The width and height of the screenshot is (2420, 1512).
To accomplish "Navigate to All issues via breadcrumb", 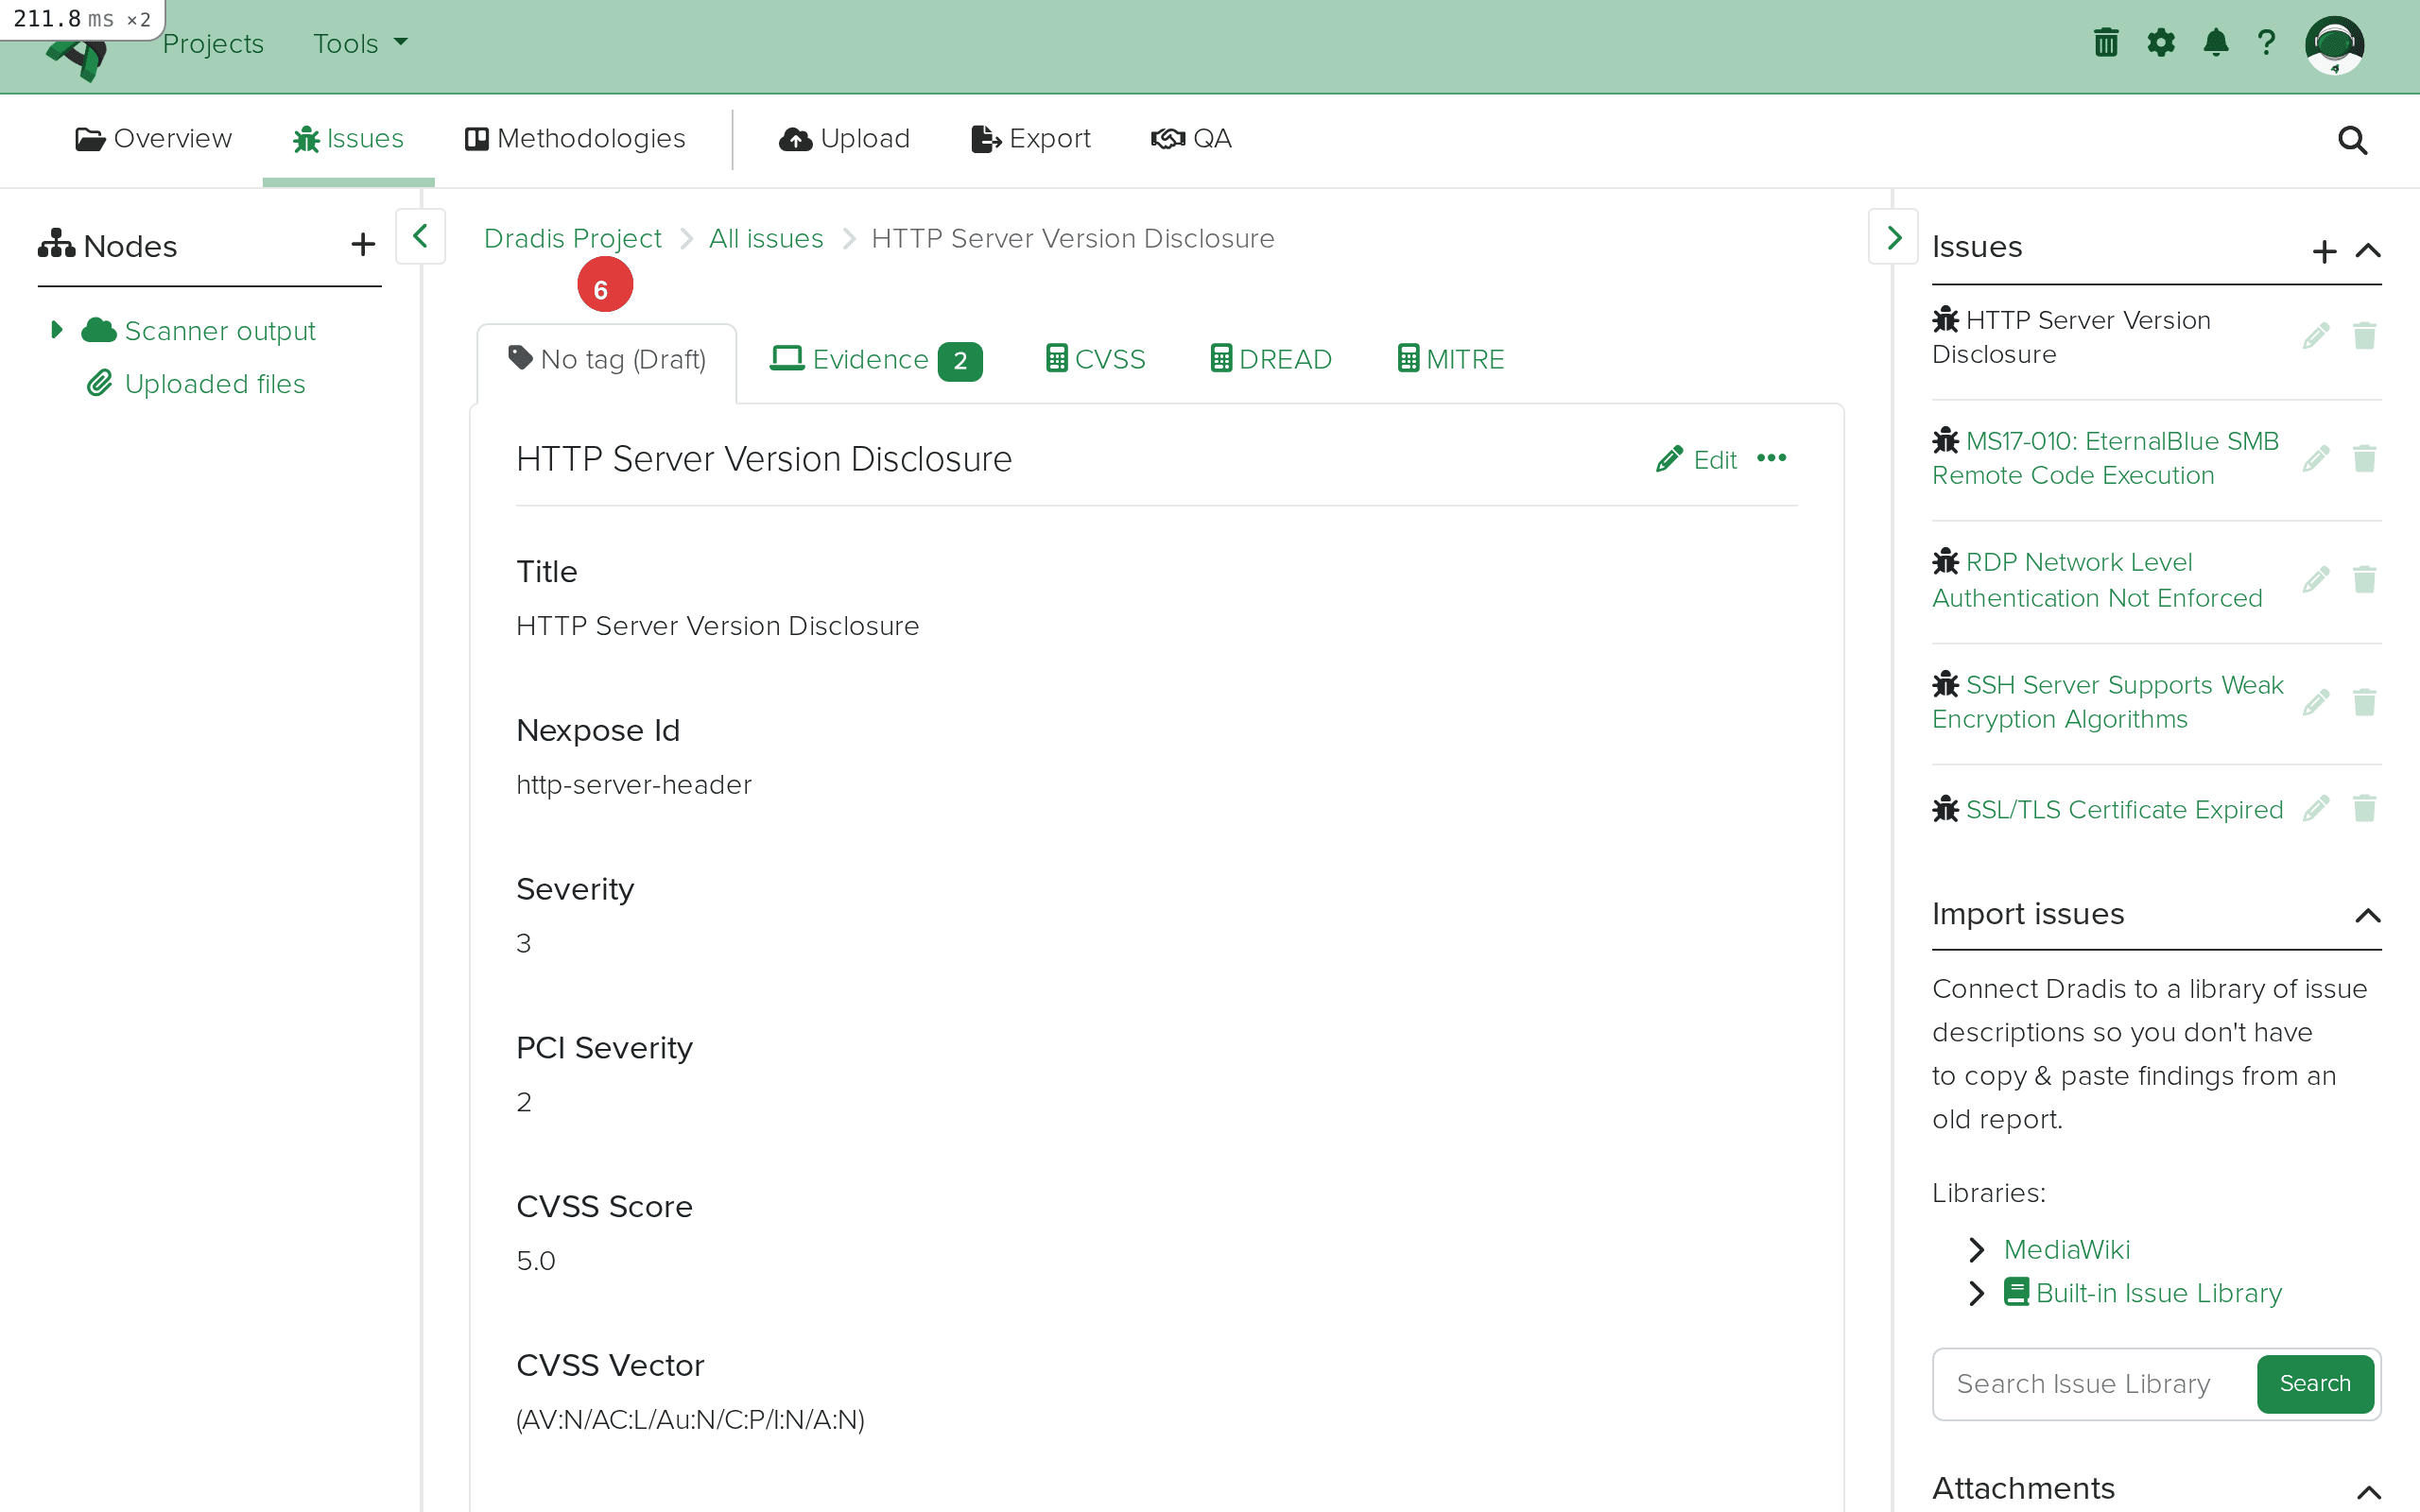I will pos(765,238).
